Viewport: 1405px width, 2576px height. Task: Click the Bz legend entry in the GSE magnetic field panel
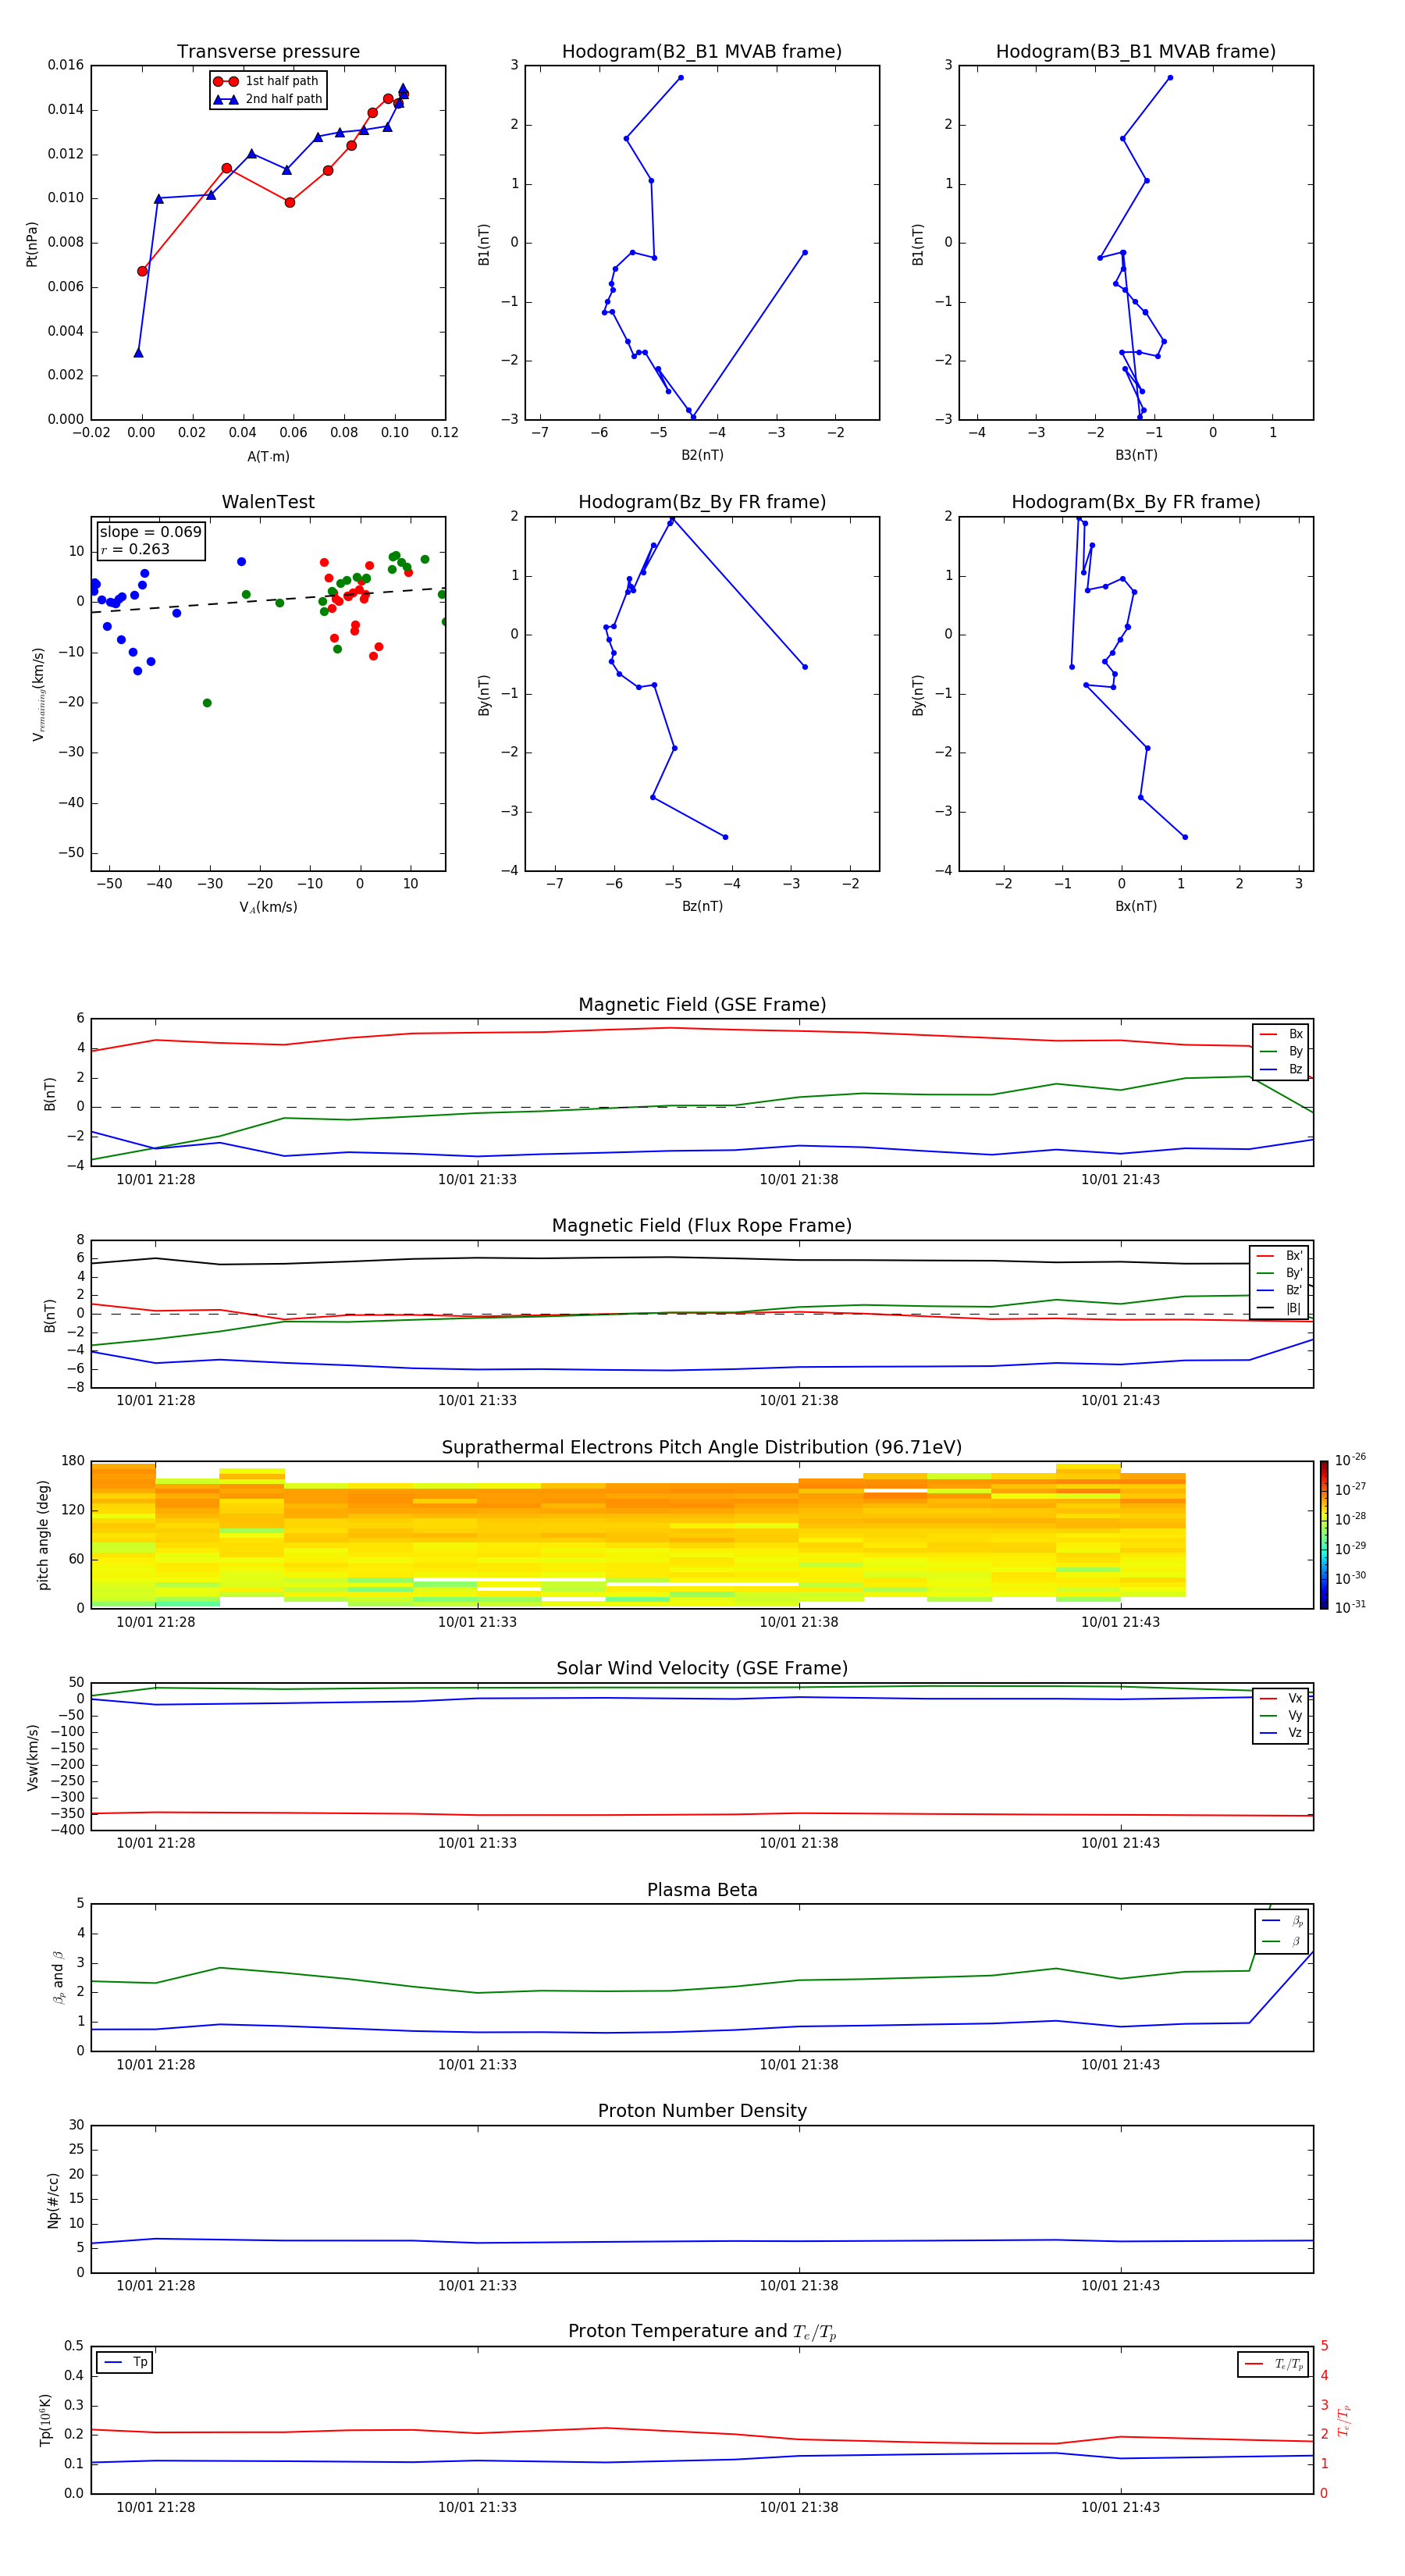1282,1069
